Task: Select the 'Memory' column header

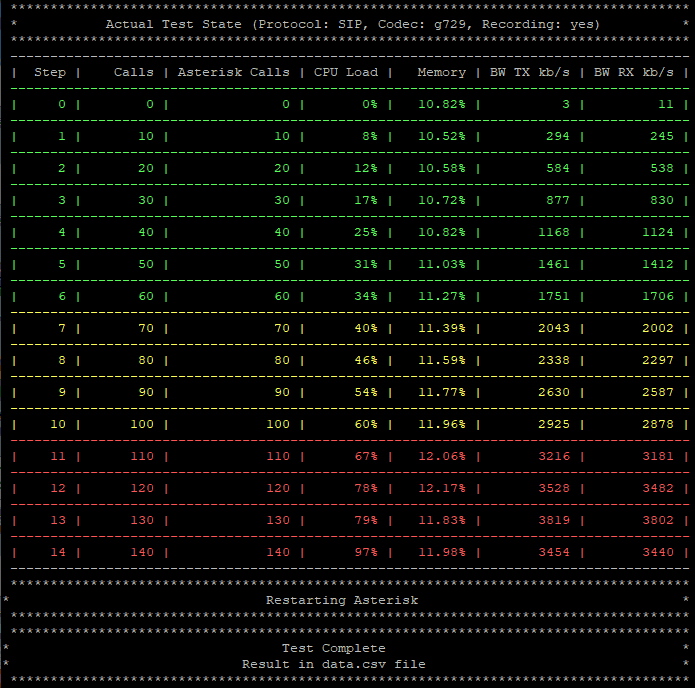Action: click(441, 72)
